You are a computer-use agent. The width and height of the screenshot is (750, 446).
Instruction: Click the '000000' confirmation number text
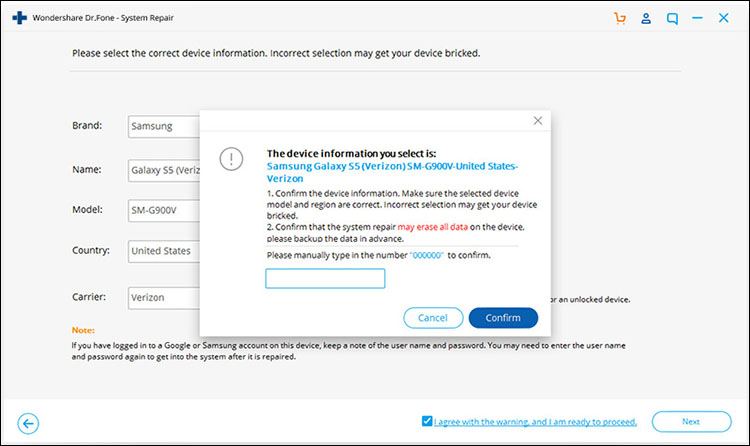tap(427, 256)
